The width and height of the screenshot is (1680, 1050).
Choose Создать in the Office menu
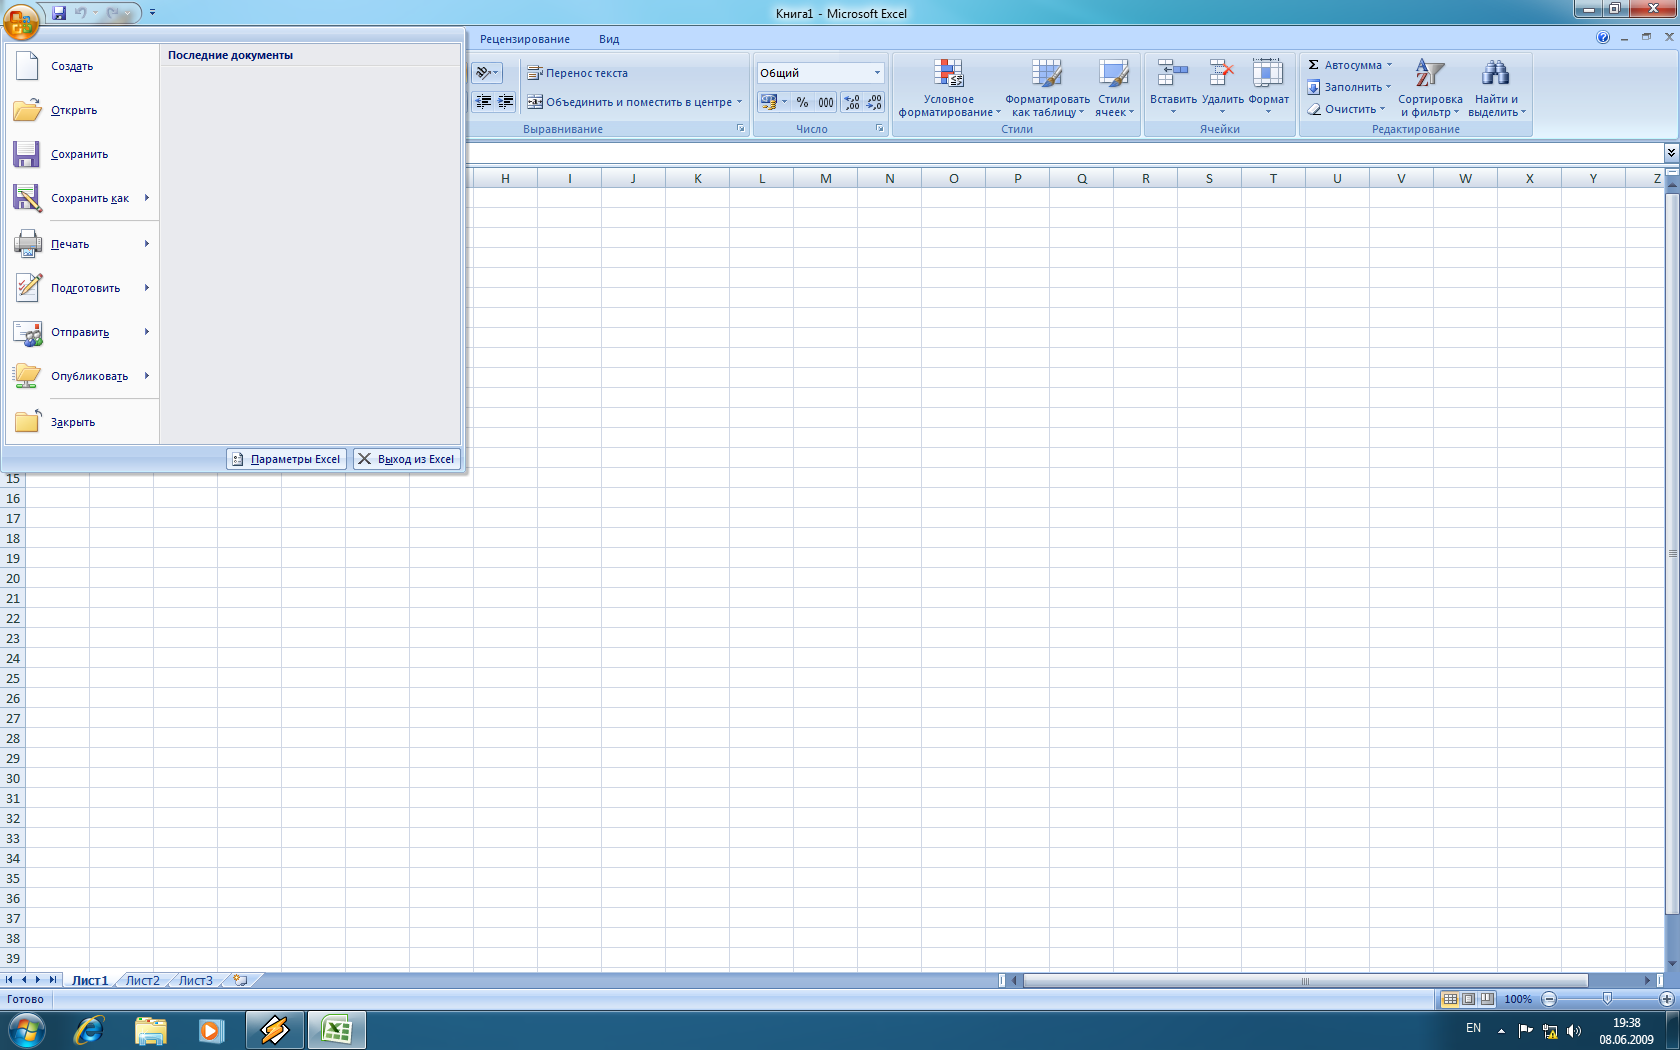[82, 66]
